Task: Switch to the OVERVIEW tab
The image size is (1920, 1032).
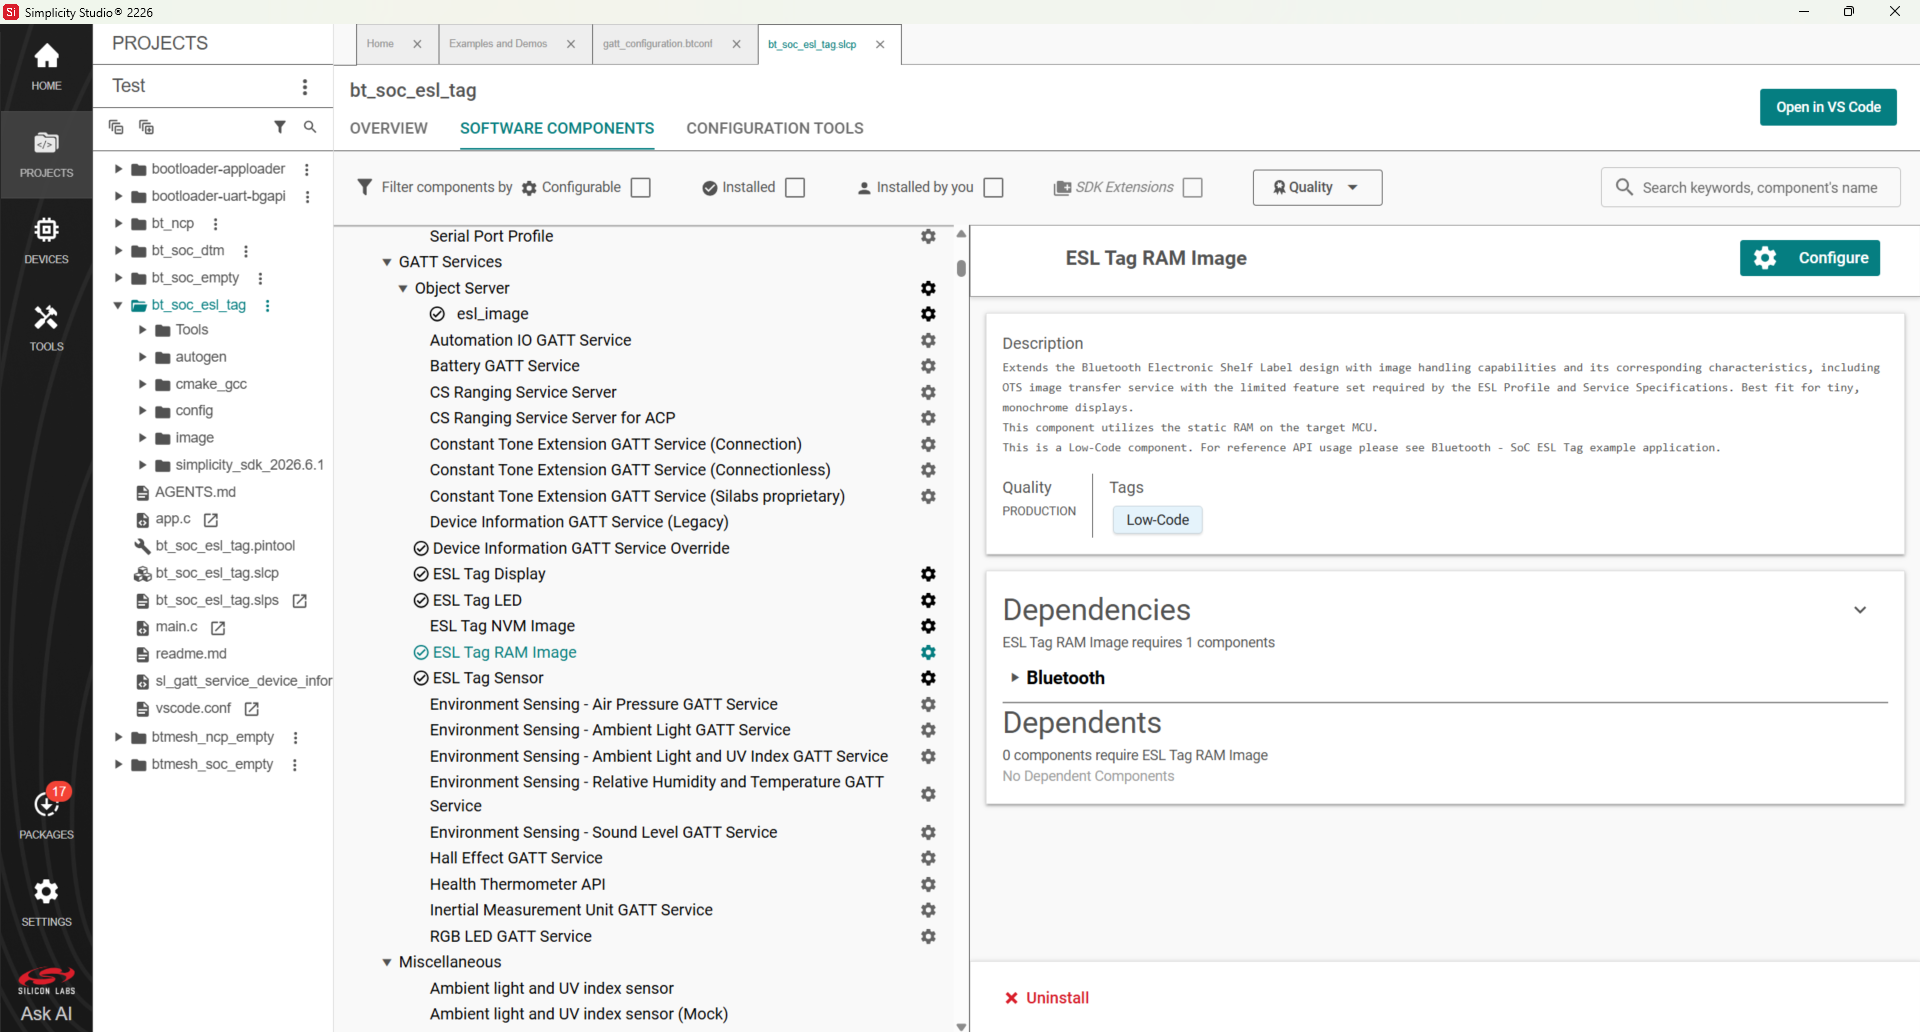Action: pyautogui.click(x=388, y=128)
